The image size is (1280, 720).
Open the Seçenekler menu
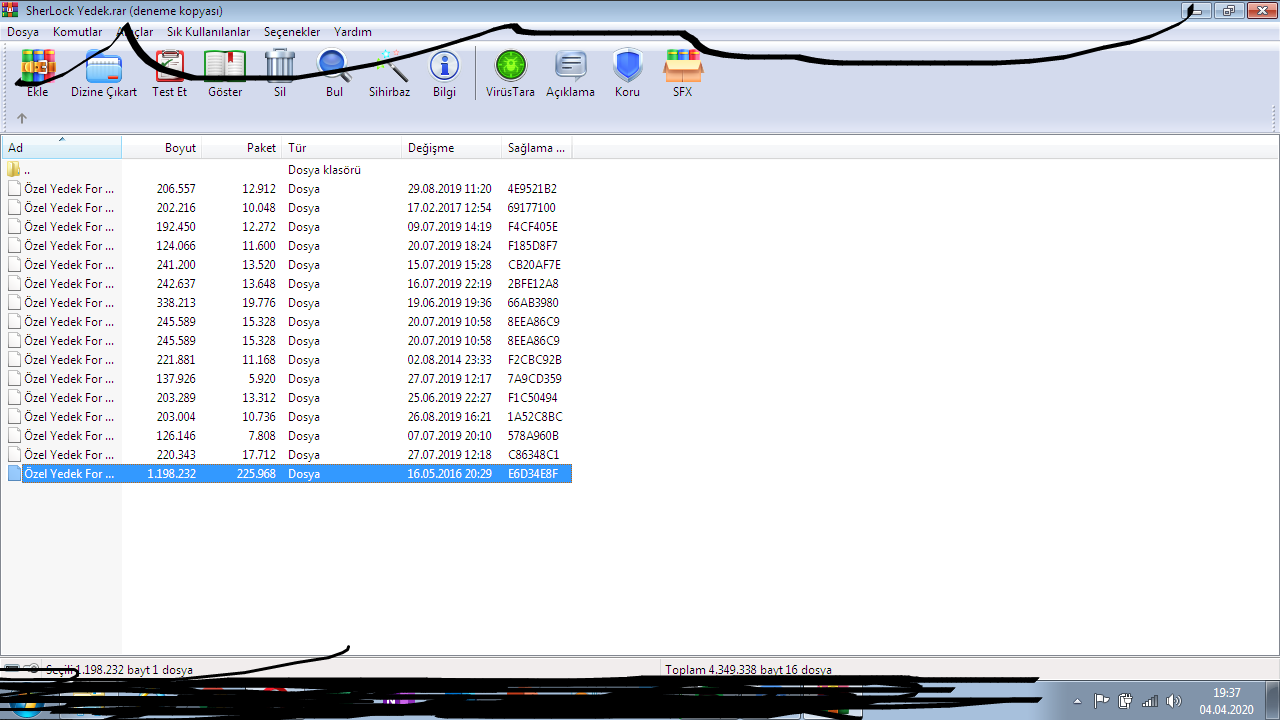coord(292,32)
